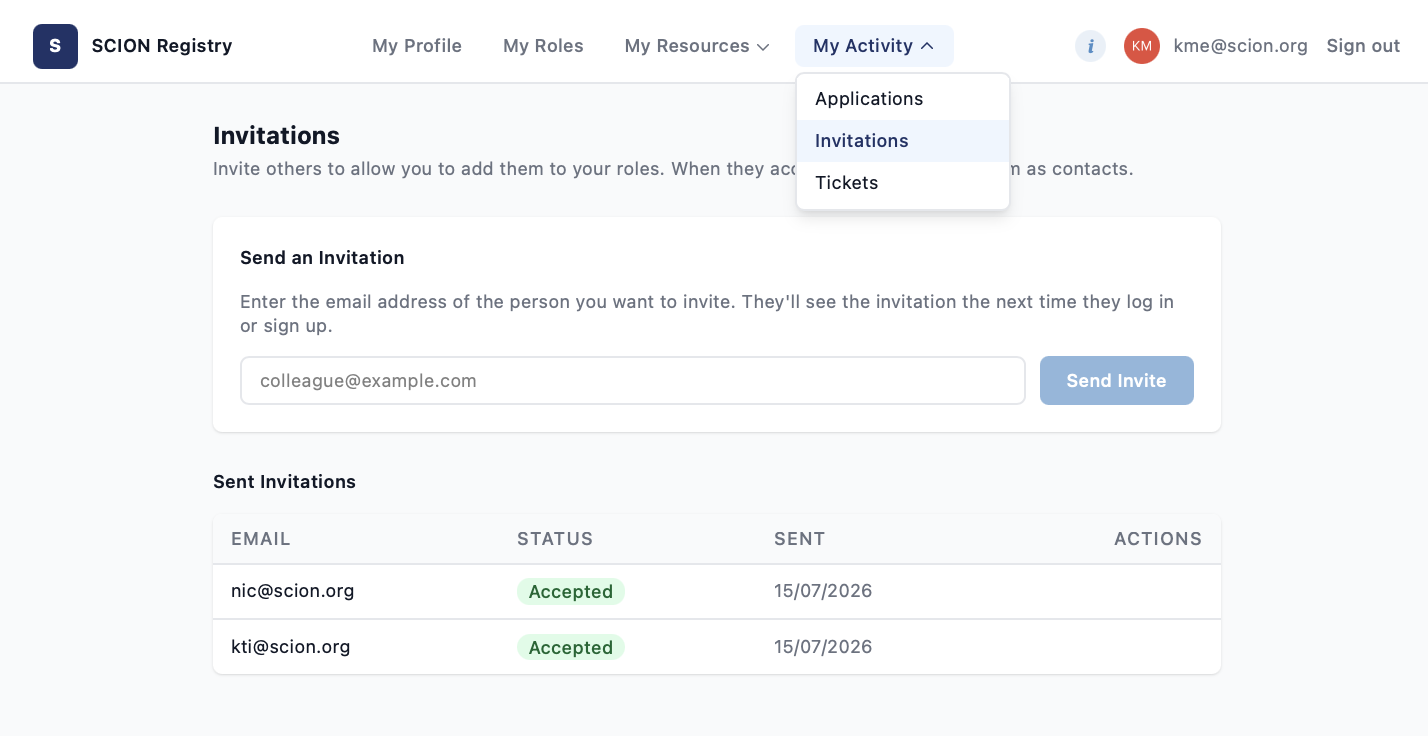Viewport: 1428px width, 736px height.
Task: Click the EMAIL column header
Action: coord(261,539)
